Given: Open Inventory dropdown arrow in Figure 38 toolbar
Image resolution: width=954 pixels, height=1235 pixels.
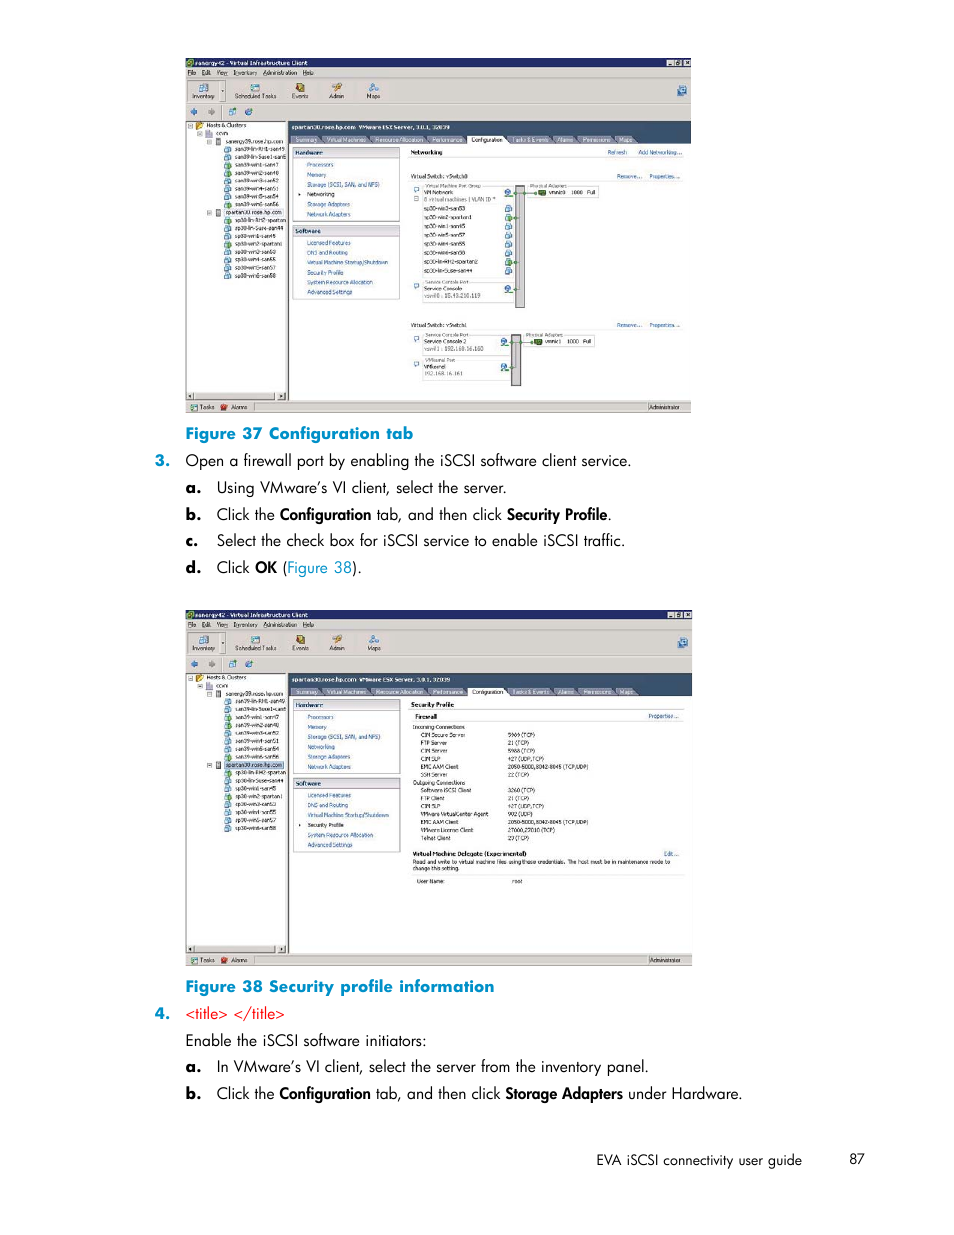Looking at the screenshot, I should (222, 643).
